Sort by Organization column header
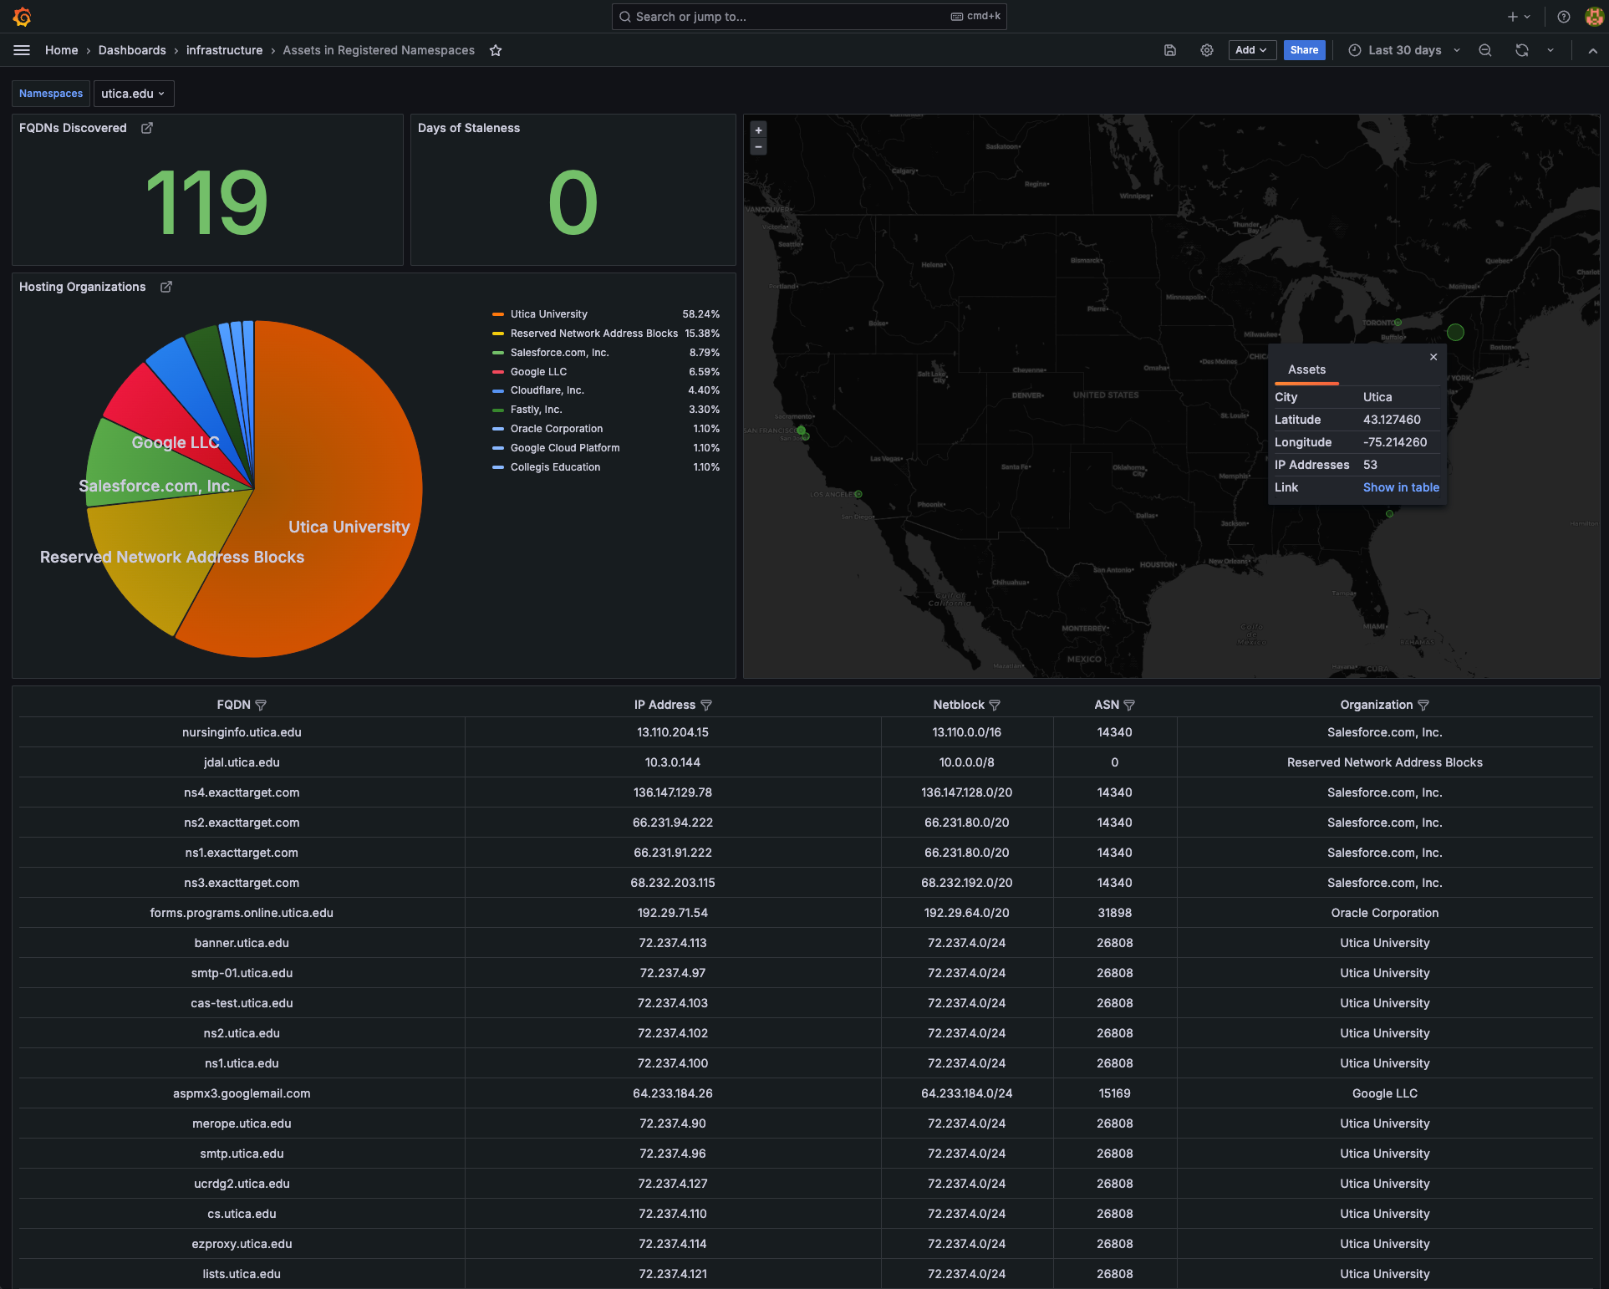This screenshot has height=1289, width=1609. pos(1376,705)
